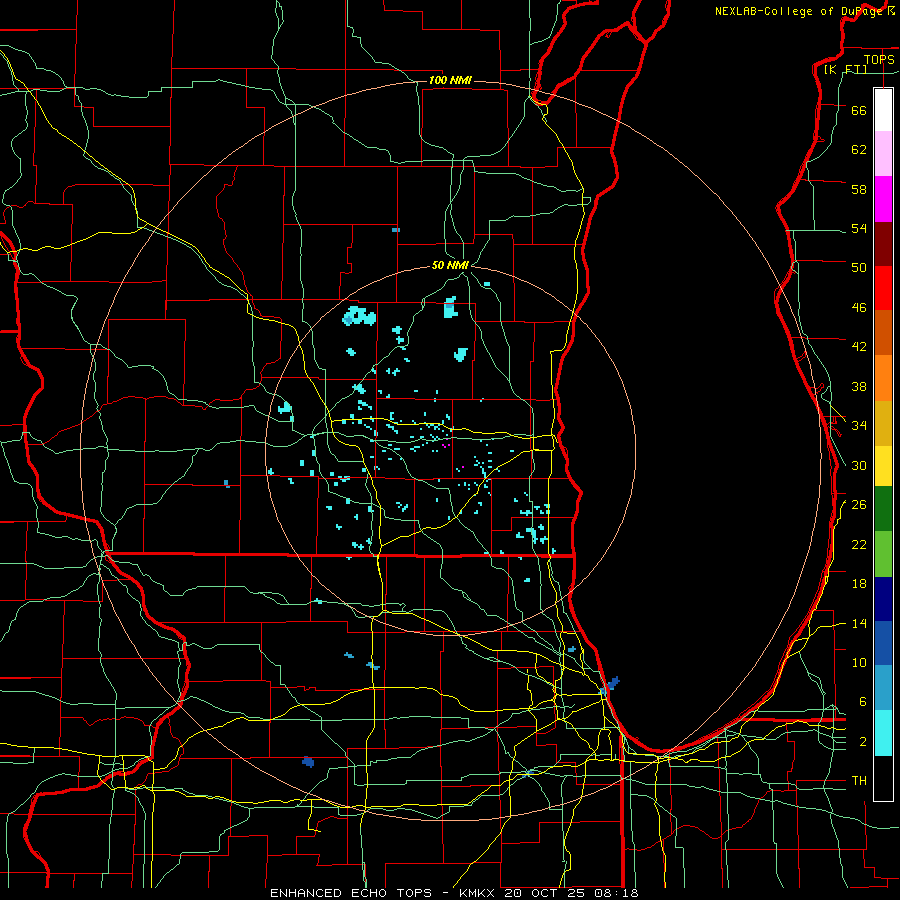The image size is (900, 900).
Task: Click the legend value "26"
Action: tap(859, 505)
